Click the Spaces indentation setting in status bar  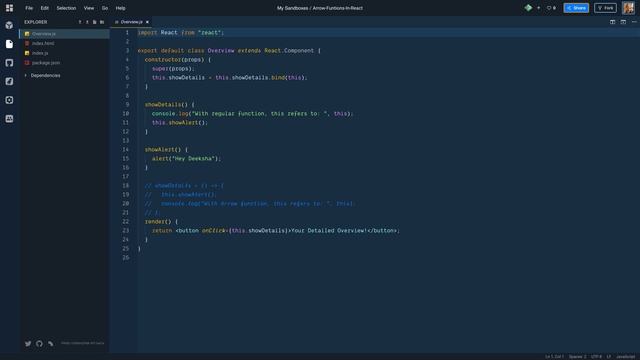577,357
